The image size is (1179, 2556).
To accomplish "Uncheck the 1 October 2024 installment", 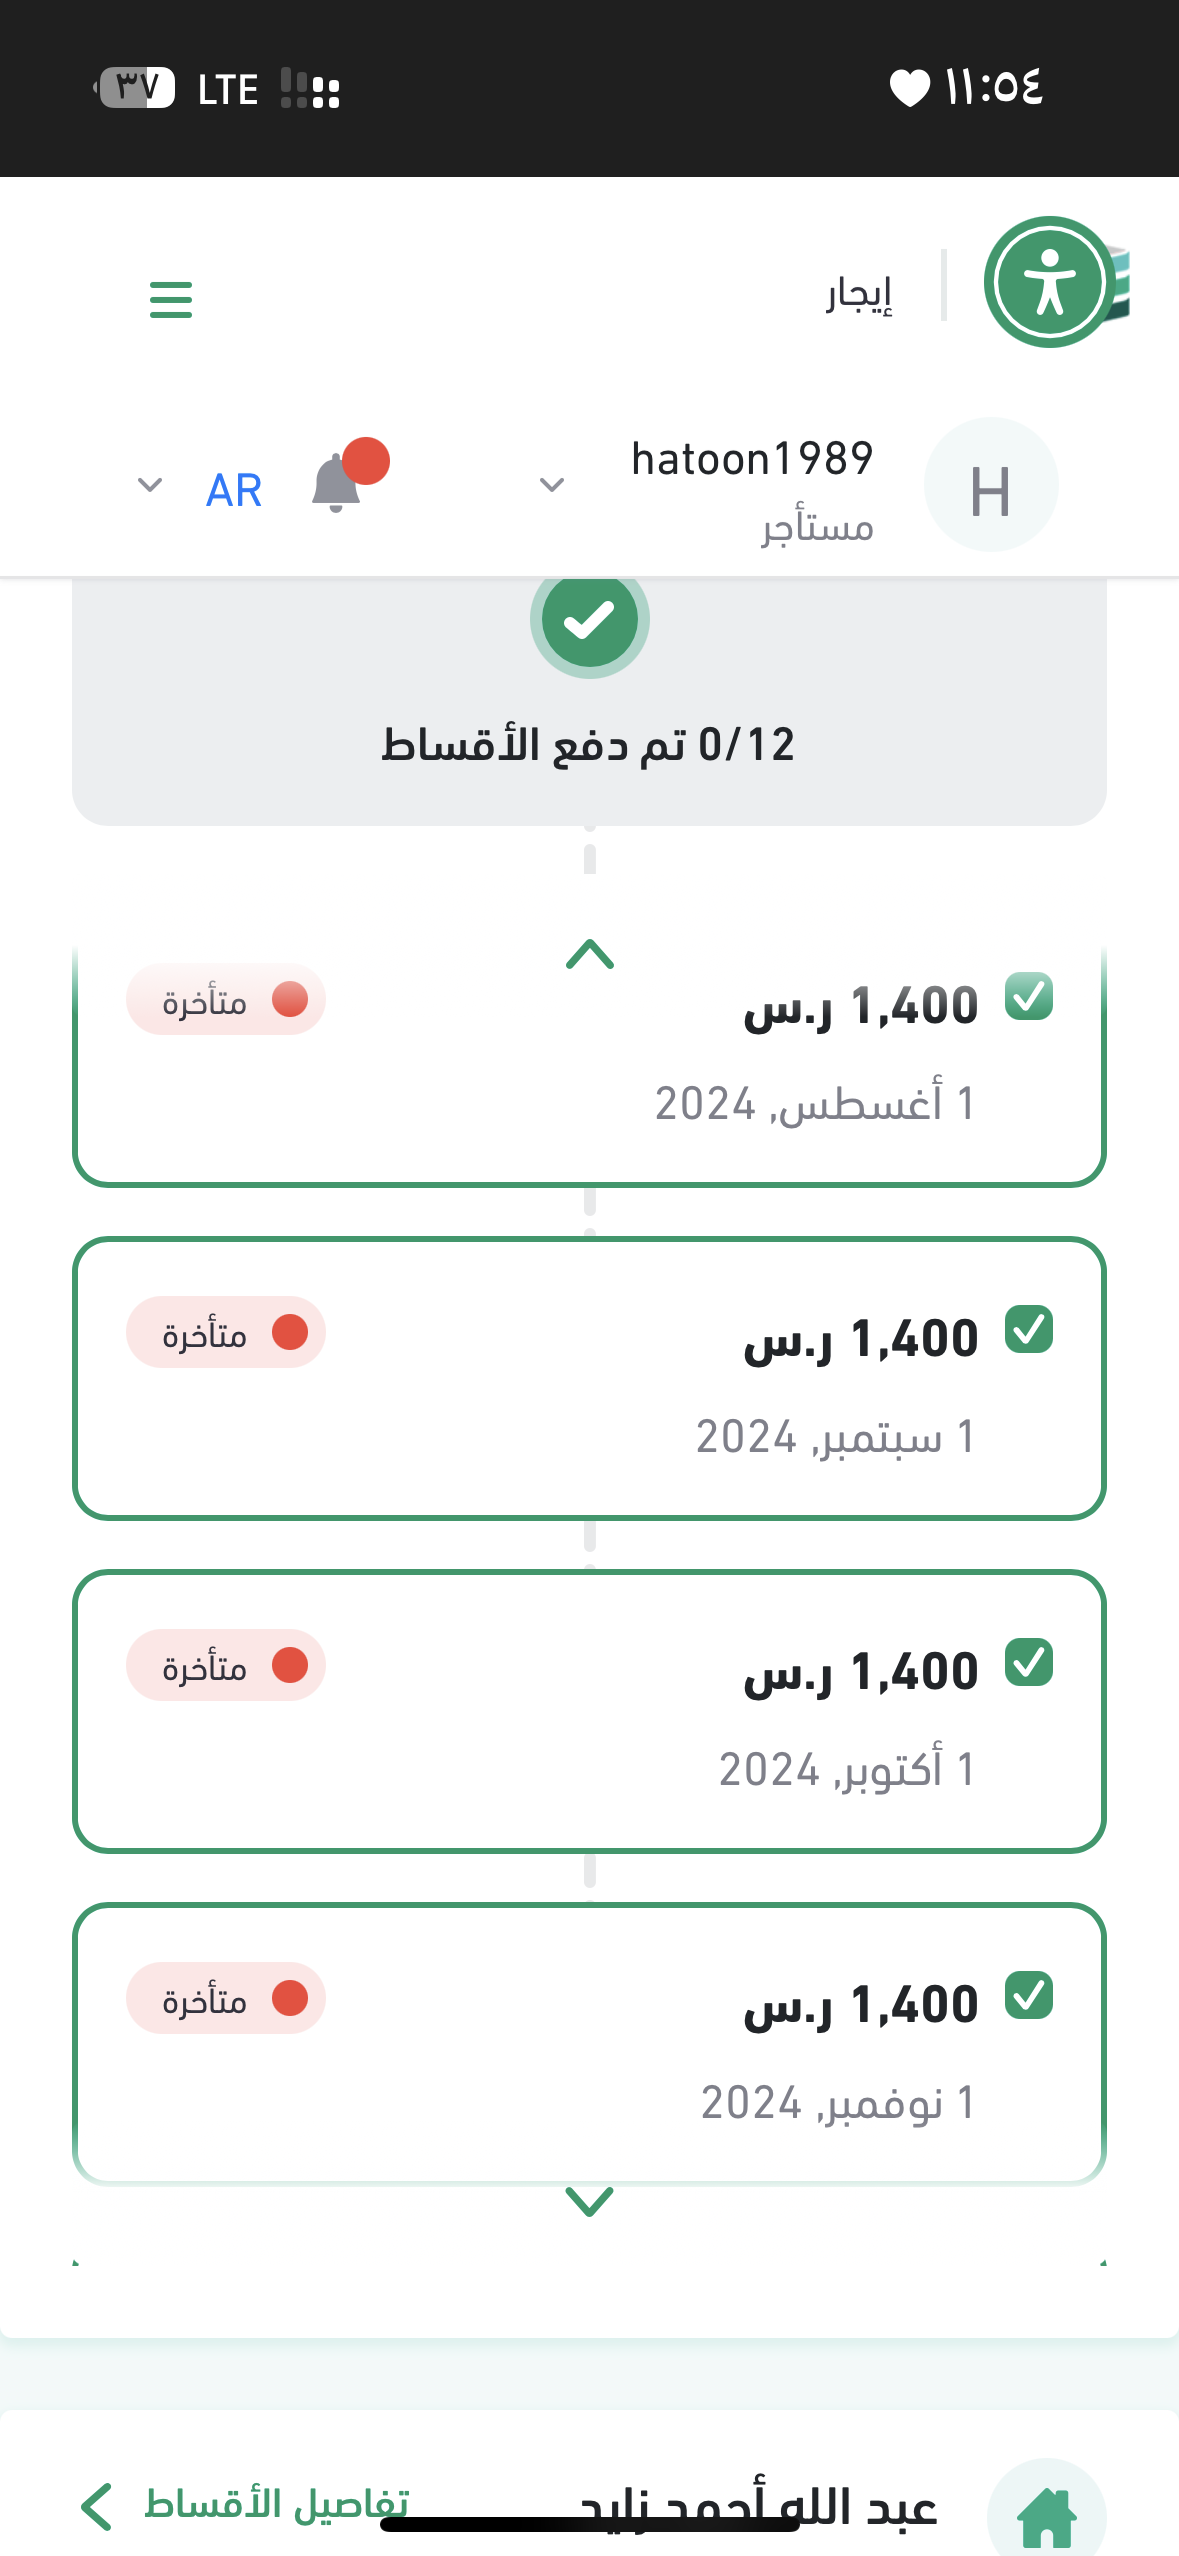I will click(1028, 1663).
